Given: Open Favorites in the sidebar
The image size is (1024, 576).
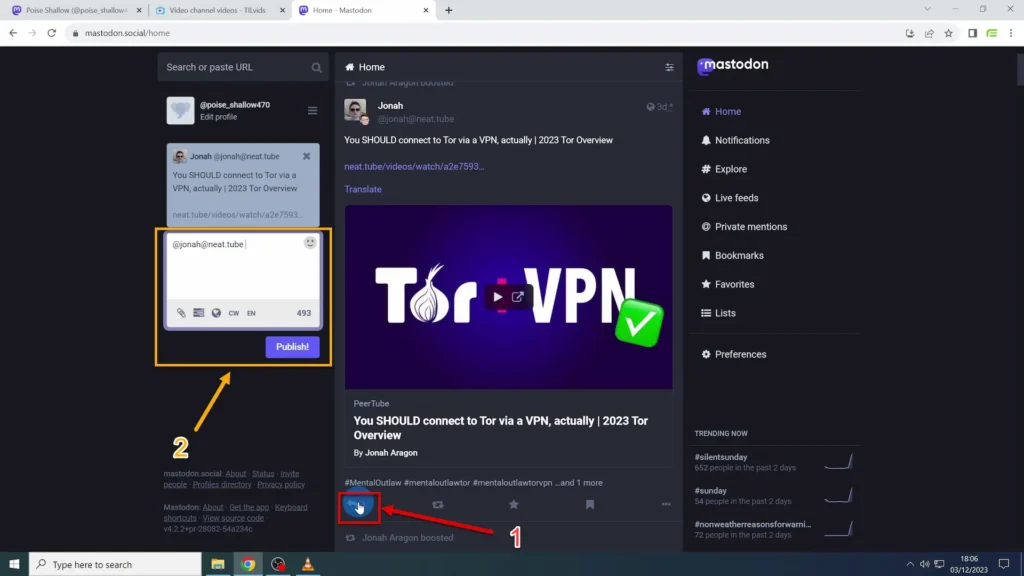Looking at the screenshot, I should point(728,284).
